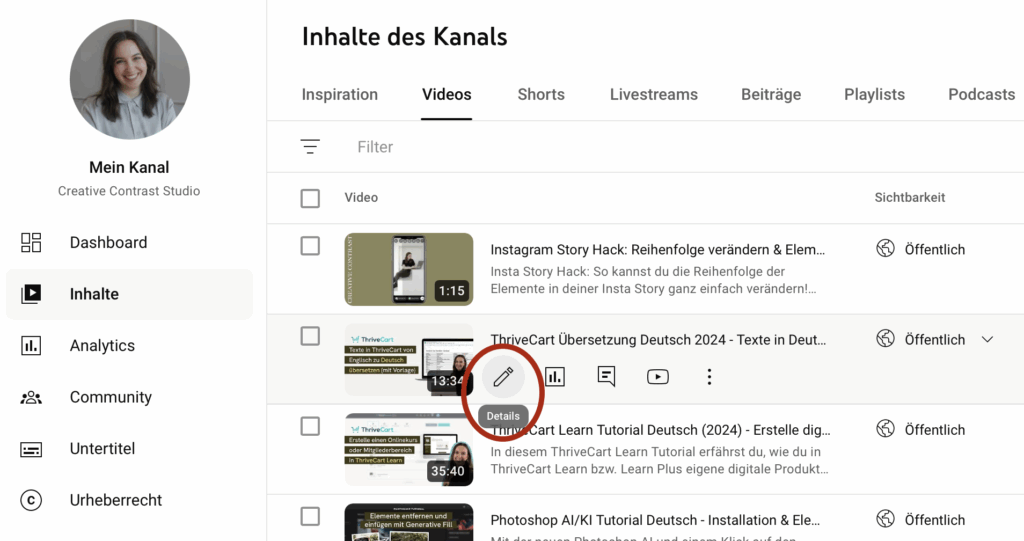Click title 'Photoshop AI/KI Tutorial Deutsch'
Screen dimensions: 1024x541
pyautogui.click(x=655, y=520)
